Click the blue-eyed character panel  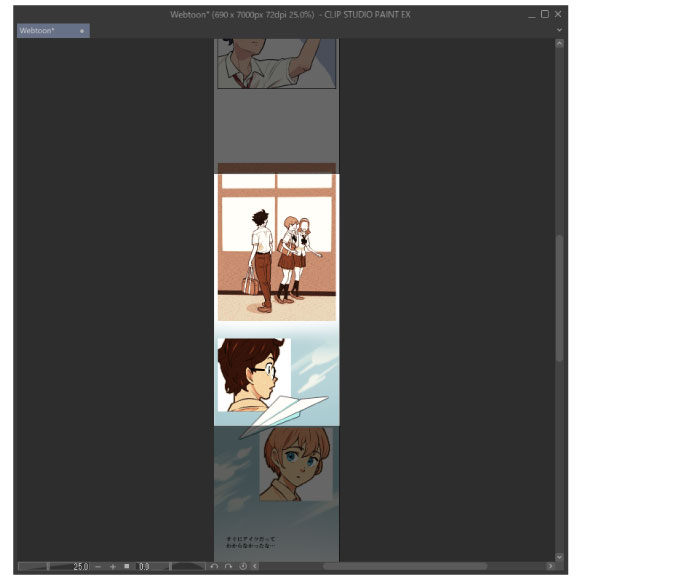295,464
